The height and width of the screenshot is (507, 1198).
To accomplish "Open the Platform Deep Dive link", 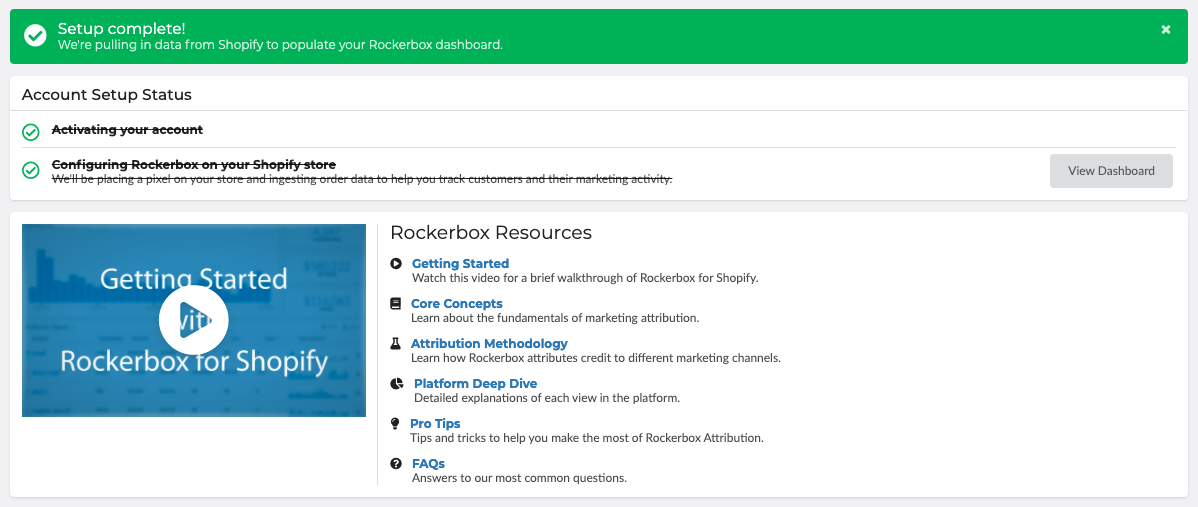I will [x=475, y=383].
